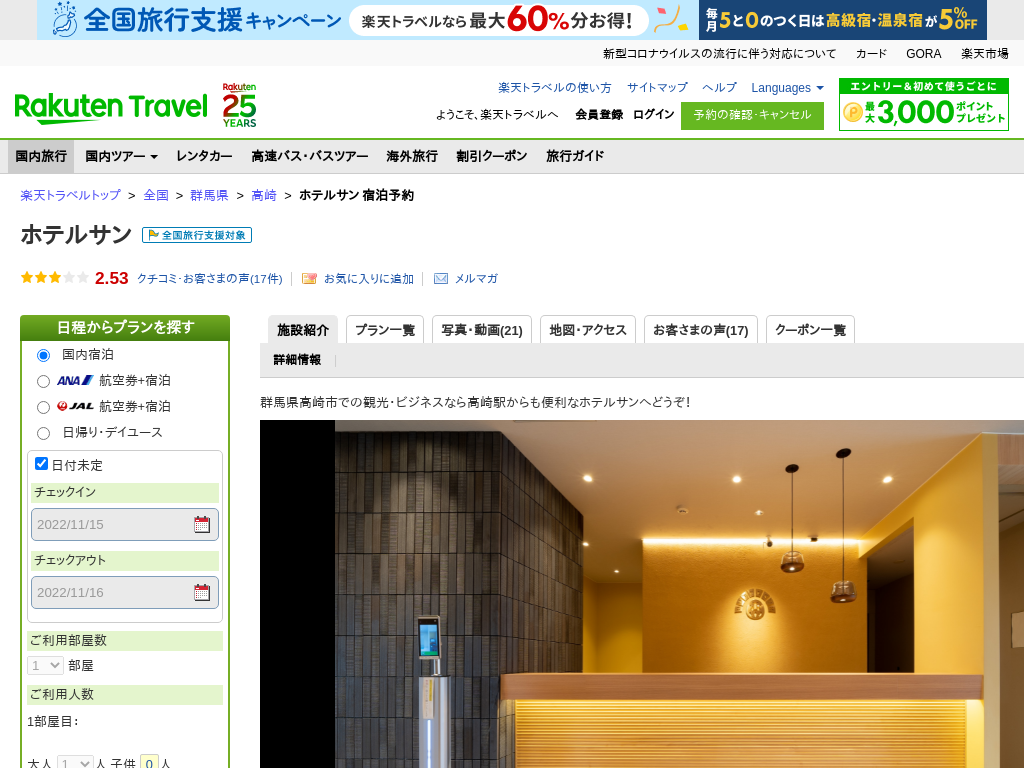Click the favorites icon beside お気に入りに追加
Image resolution: width=1024 pixels, height=768 pixels.
tap(309, 279)
